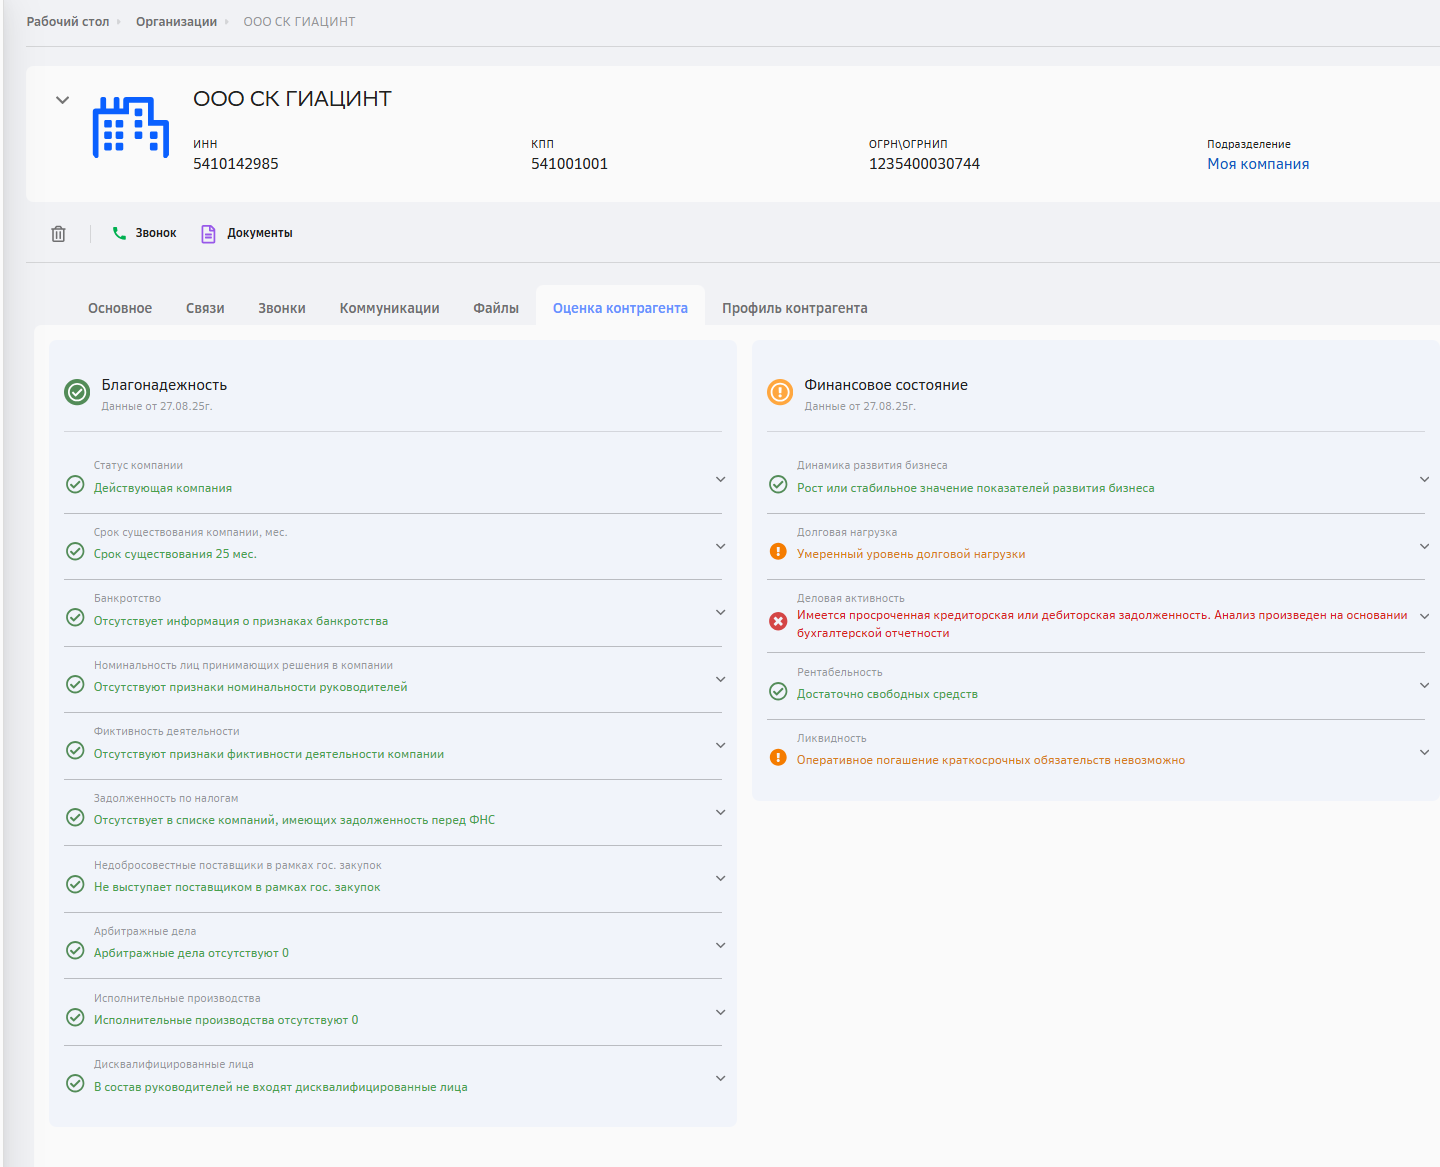Screen dimensions: 1440x1167
Task: Click the Звонок button label
Action: [x=156, y=233]
